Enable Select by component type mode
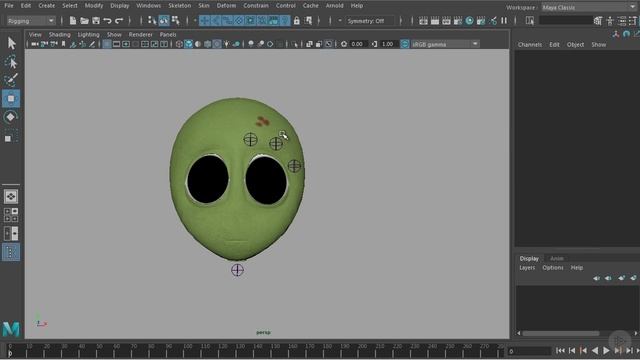Image resolution: width=640 pixels, height=360 pixels. (x=176, y=20)
